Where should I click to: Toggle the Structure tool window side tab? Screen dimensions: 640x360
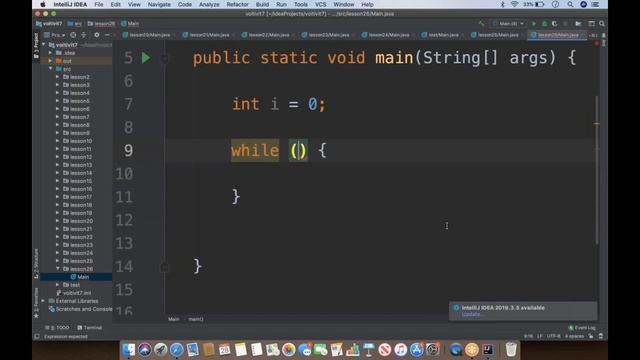(x=36, y=264)
